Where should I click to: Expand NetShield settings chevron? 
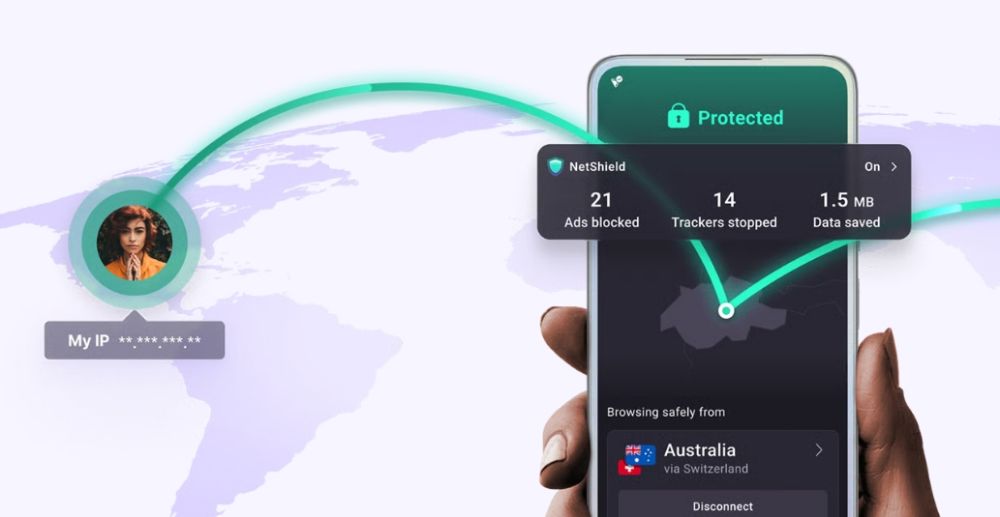[894, 166]
